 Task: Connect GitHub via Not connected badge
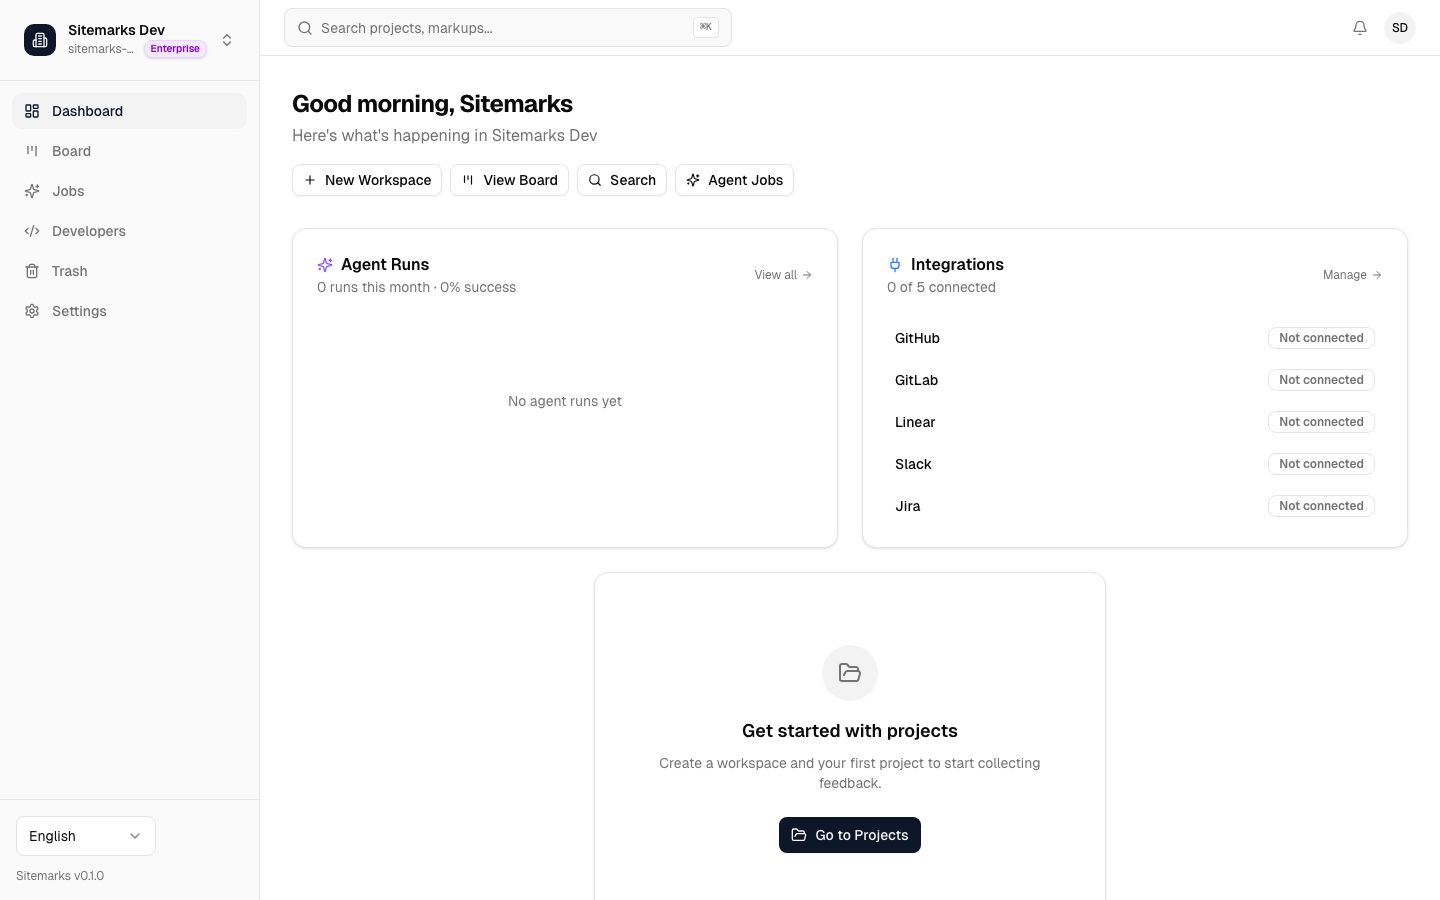[1321, 338]
